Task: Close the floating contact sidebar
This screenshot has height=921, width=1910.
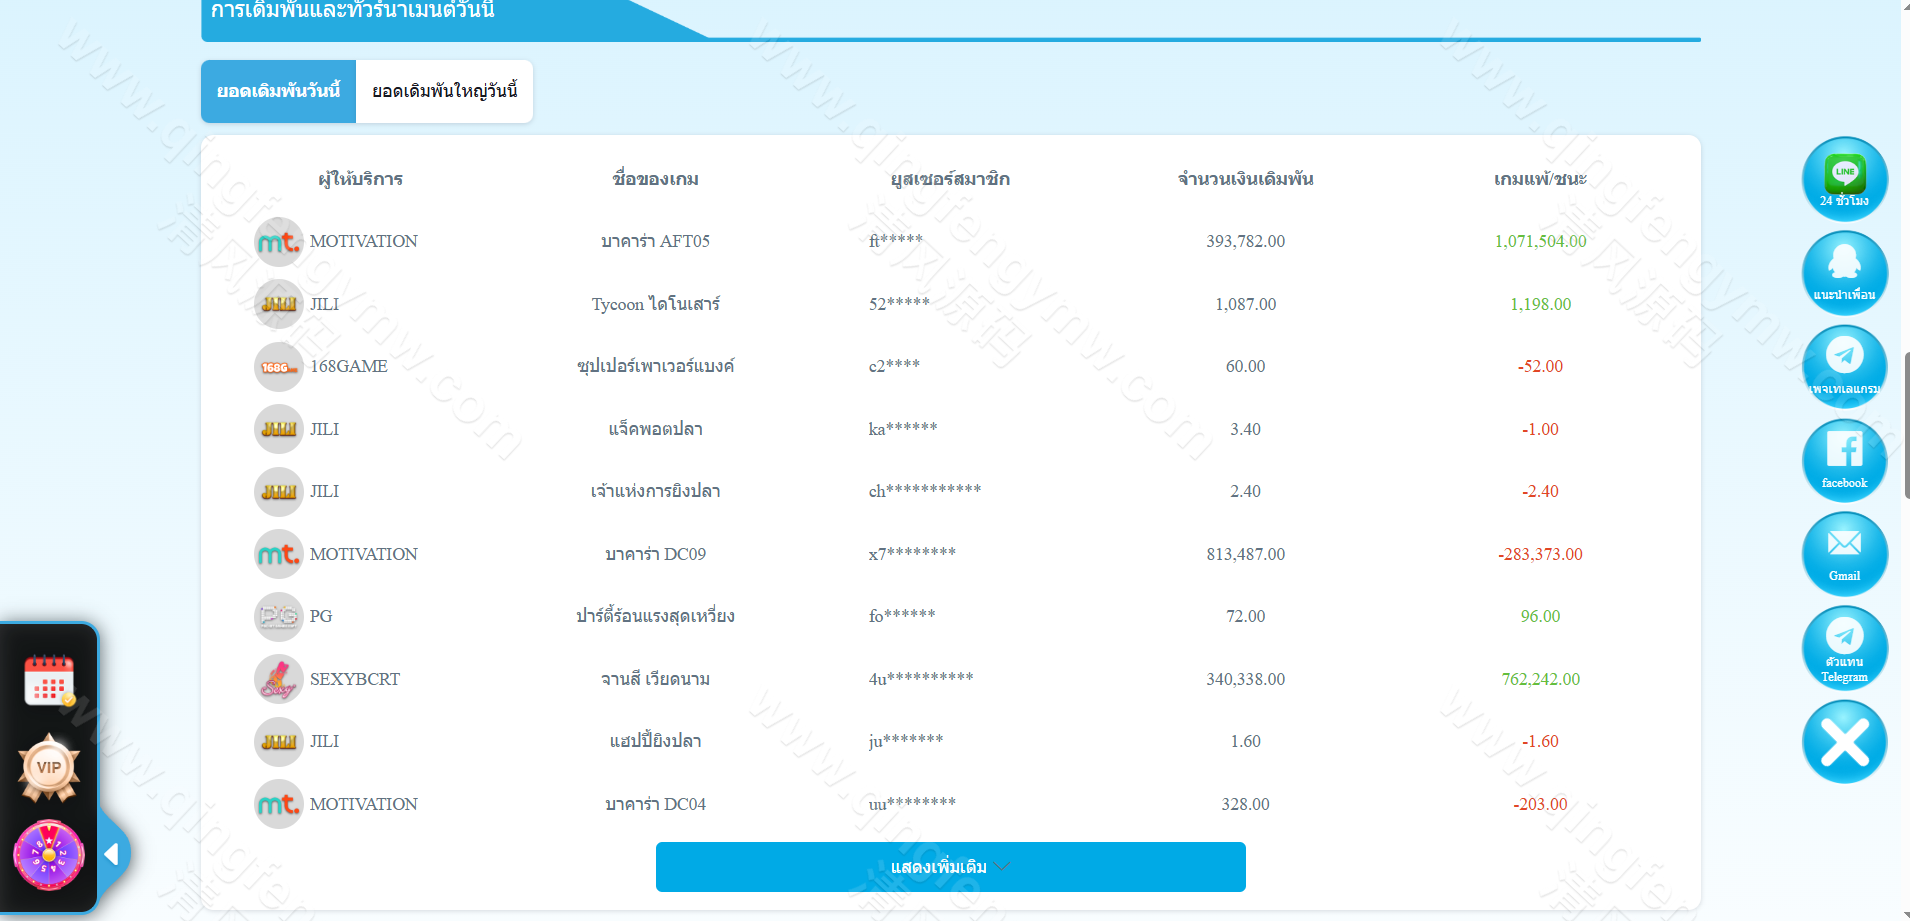Action: tap(1844, 742)
